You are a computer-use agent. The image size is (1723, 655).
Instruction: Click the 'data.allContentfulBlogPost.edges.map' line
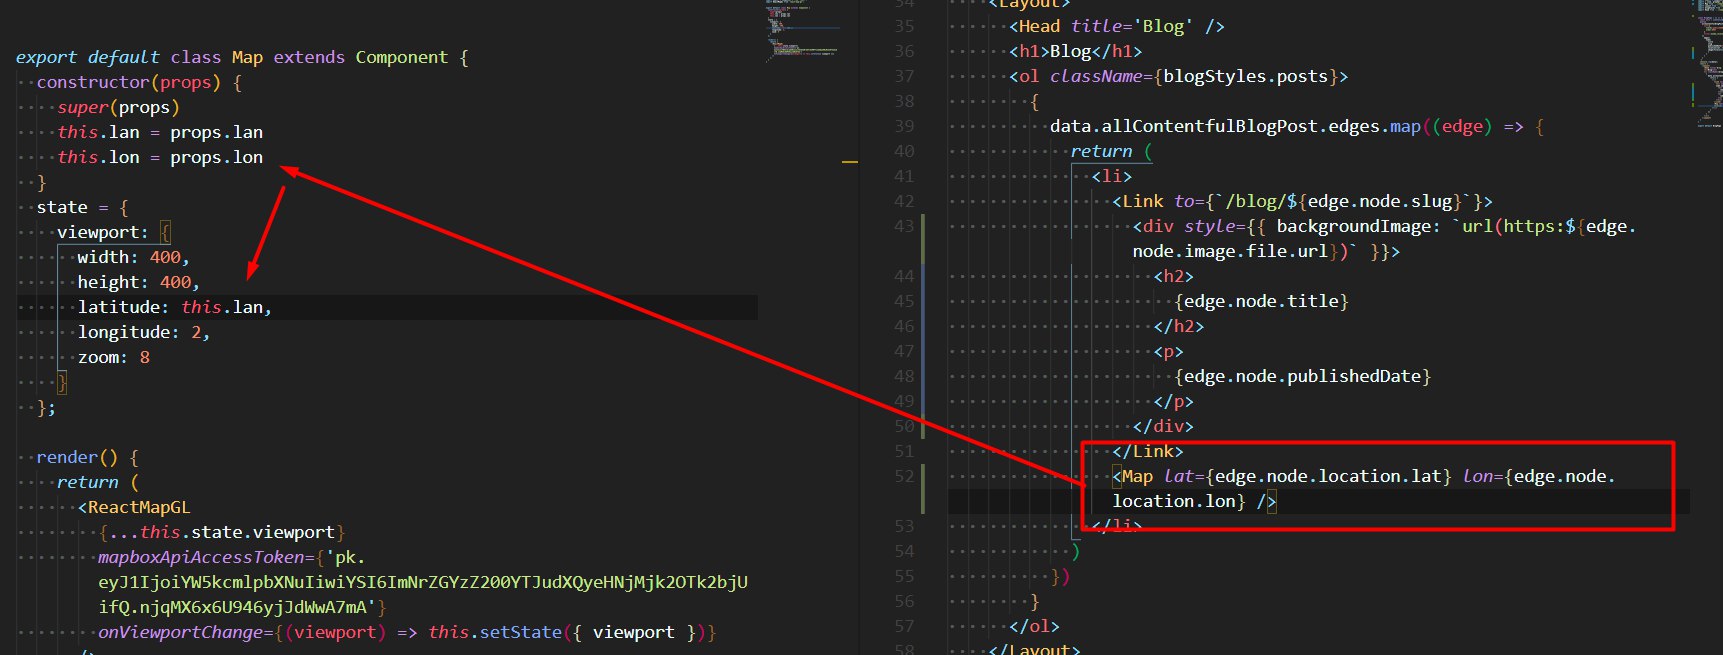tap(1297, 126)
